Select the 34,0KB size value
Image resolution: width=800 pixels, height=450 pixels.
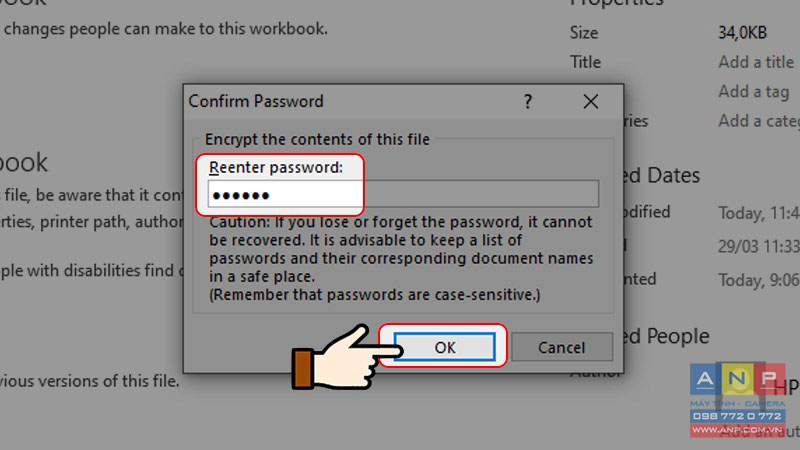tap(742, 33)
